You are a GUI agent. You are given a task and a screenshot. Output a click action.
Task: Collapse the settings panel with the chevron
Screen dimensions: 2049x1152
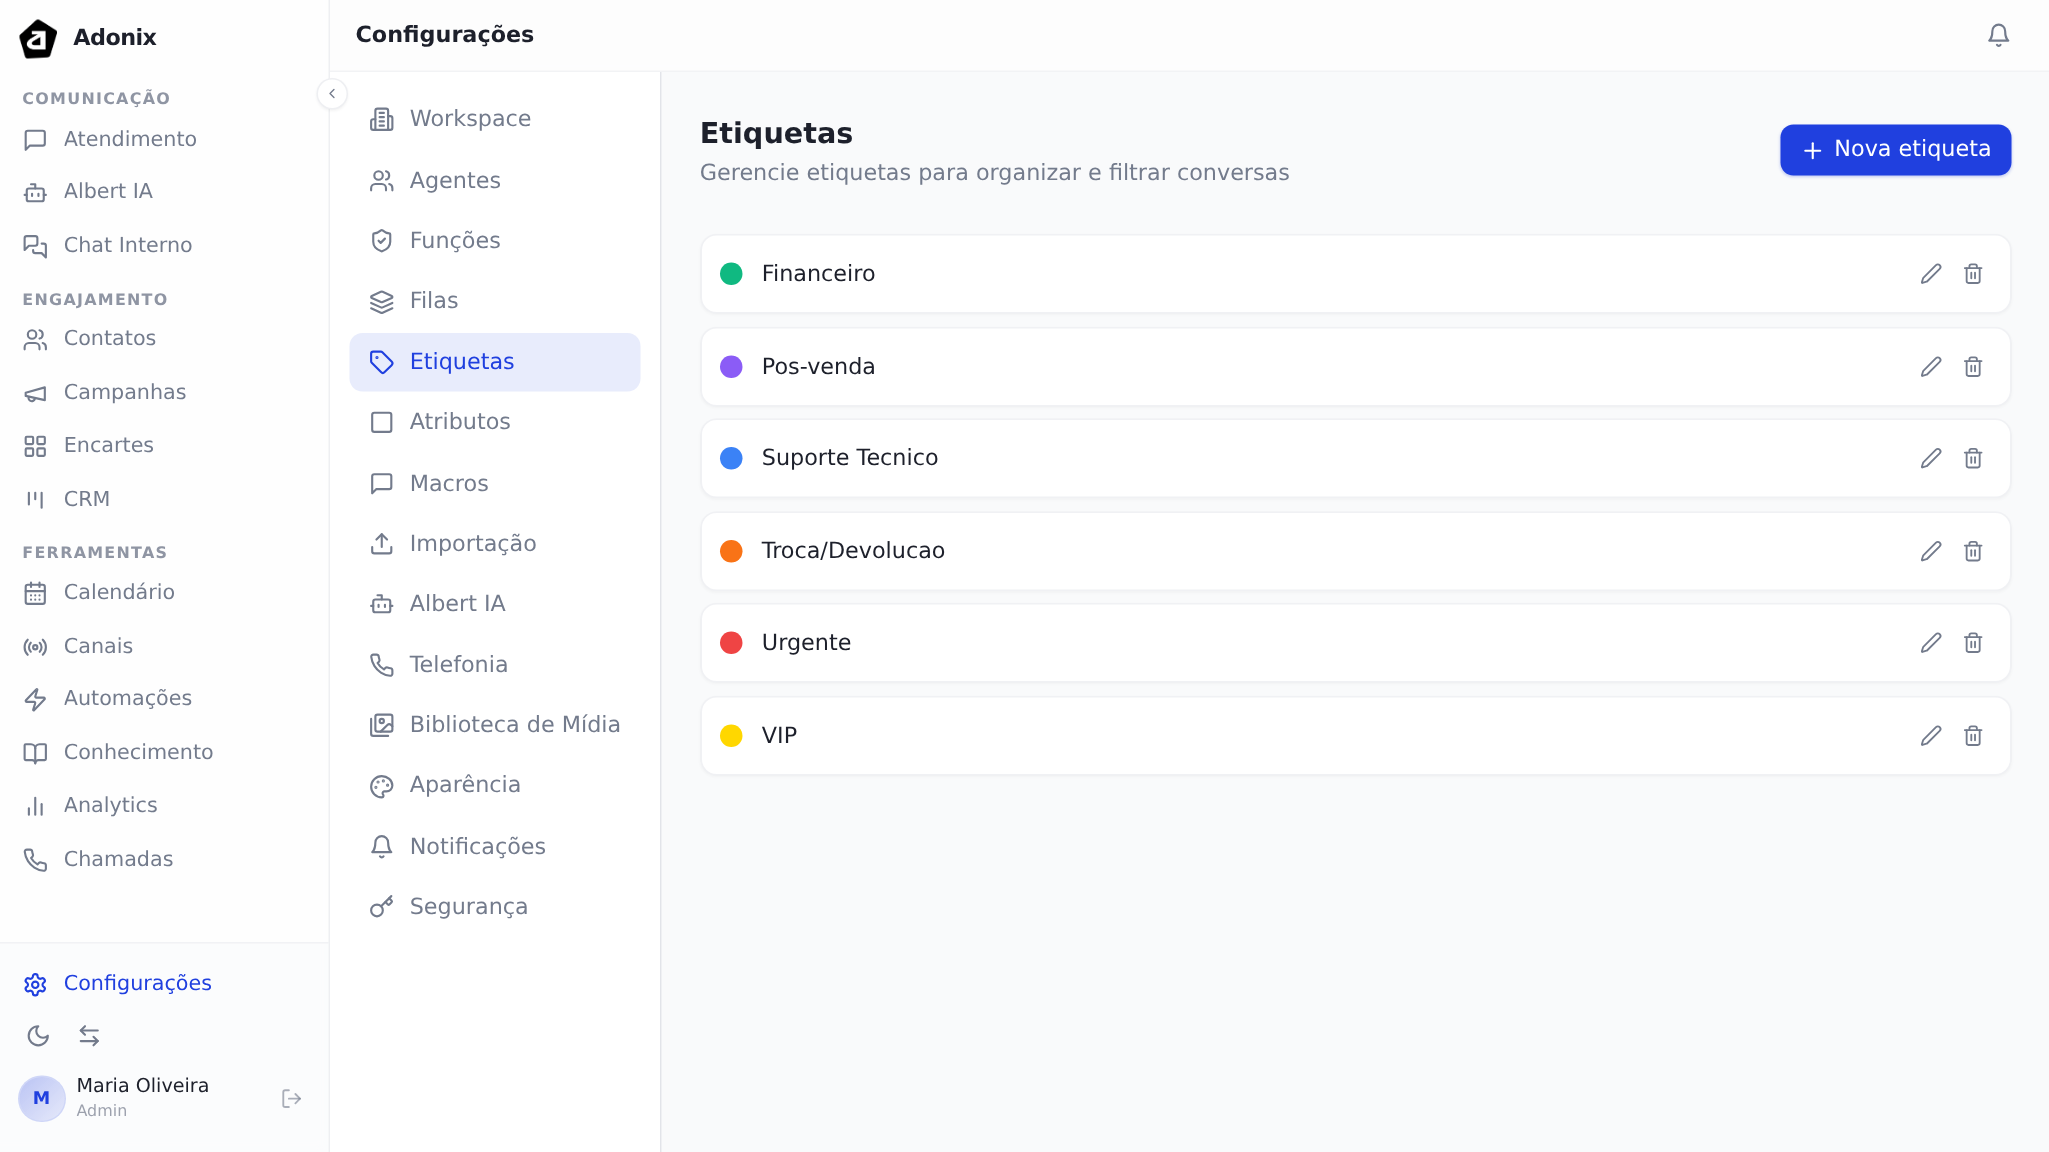[x=332, y=93]
